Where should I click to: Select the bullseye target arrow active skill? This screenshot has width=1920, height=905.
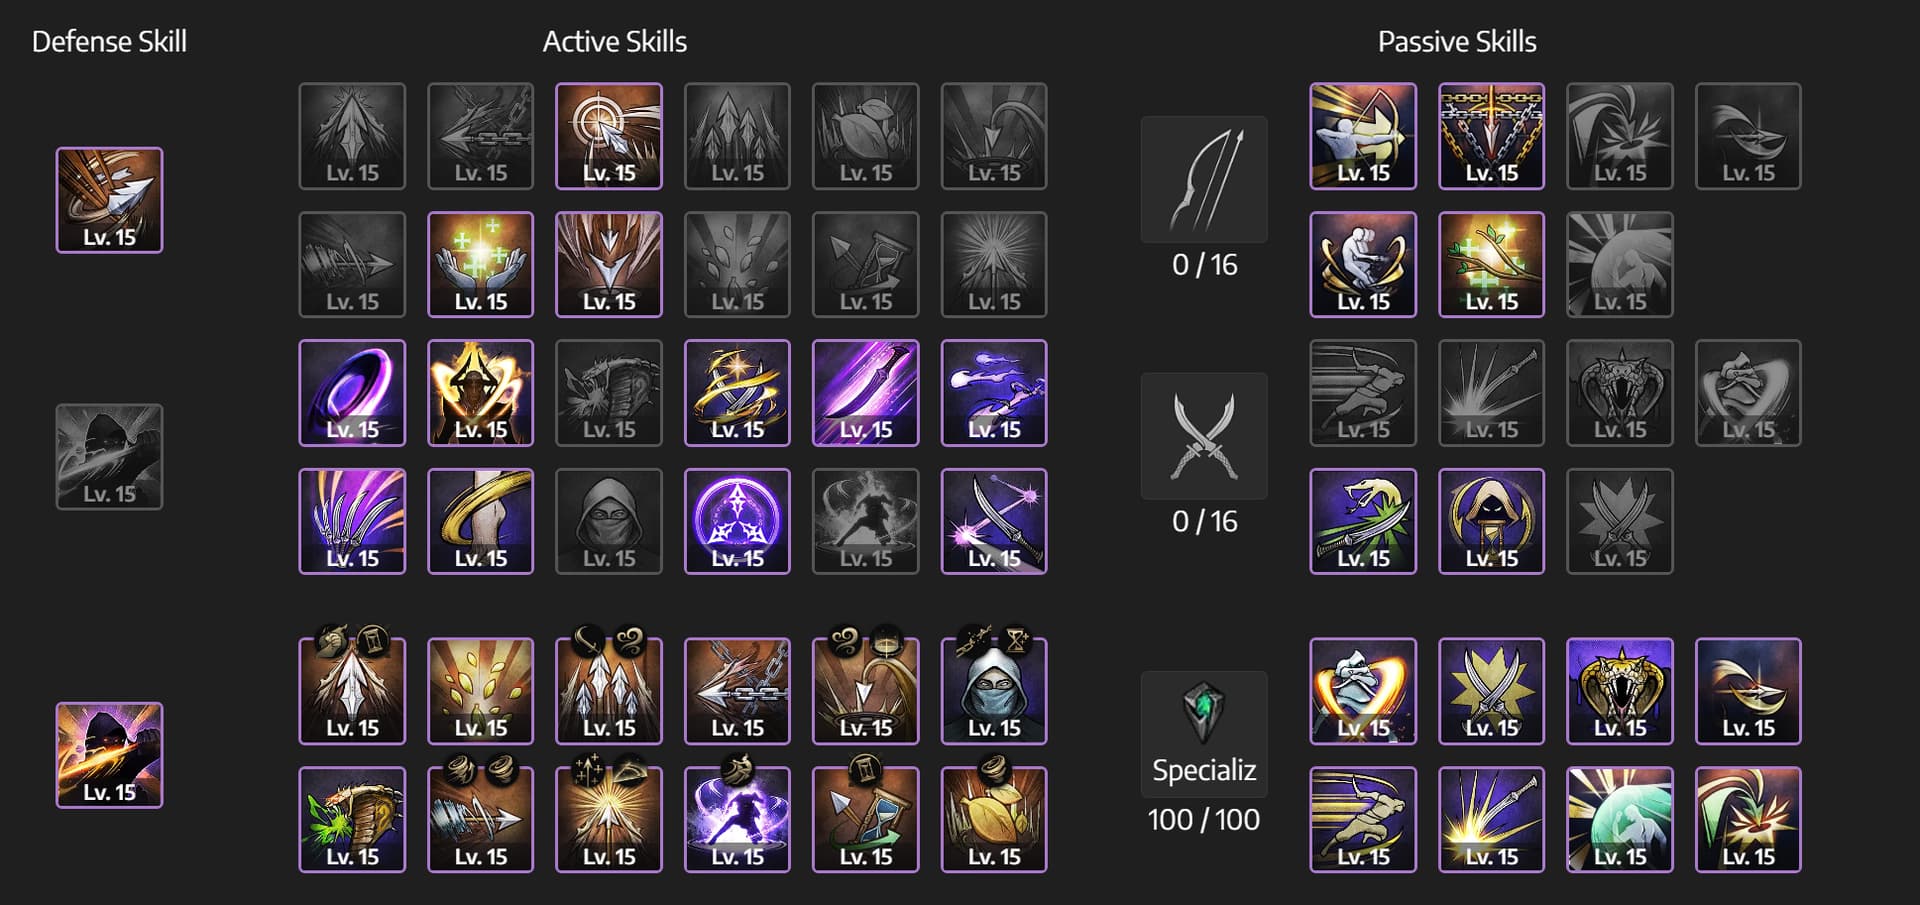[x=609, y=136]
